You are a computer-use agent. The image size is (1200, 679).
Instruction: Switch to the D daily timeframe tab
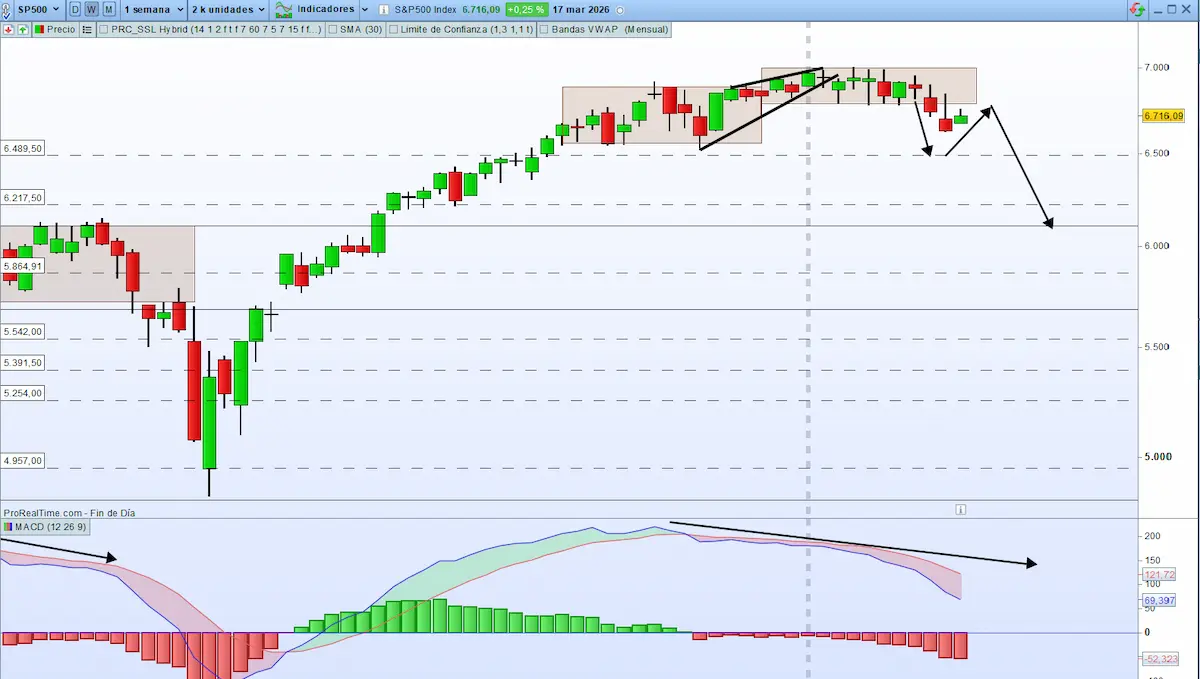point(74,9)
